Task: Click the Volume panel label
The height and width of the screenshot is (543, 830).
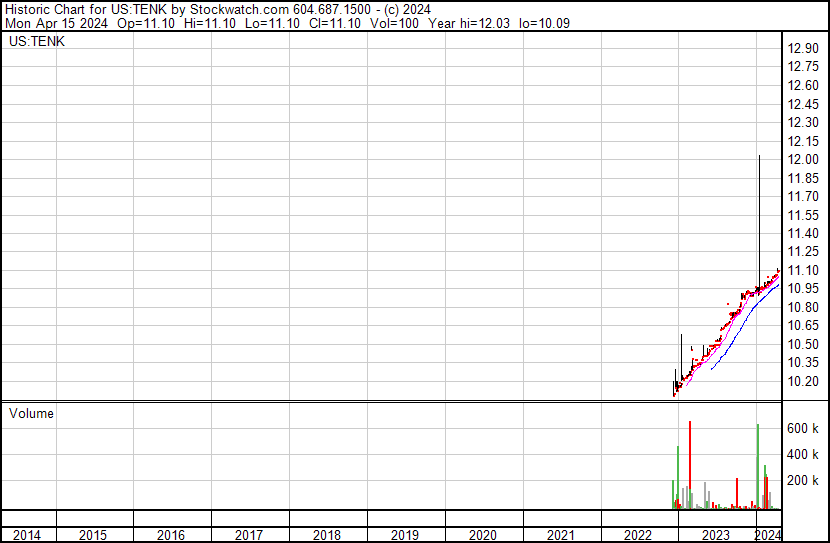Action: pos(31,413)
